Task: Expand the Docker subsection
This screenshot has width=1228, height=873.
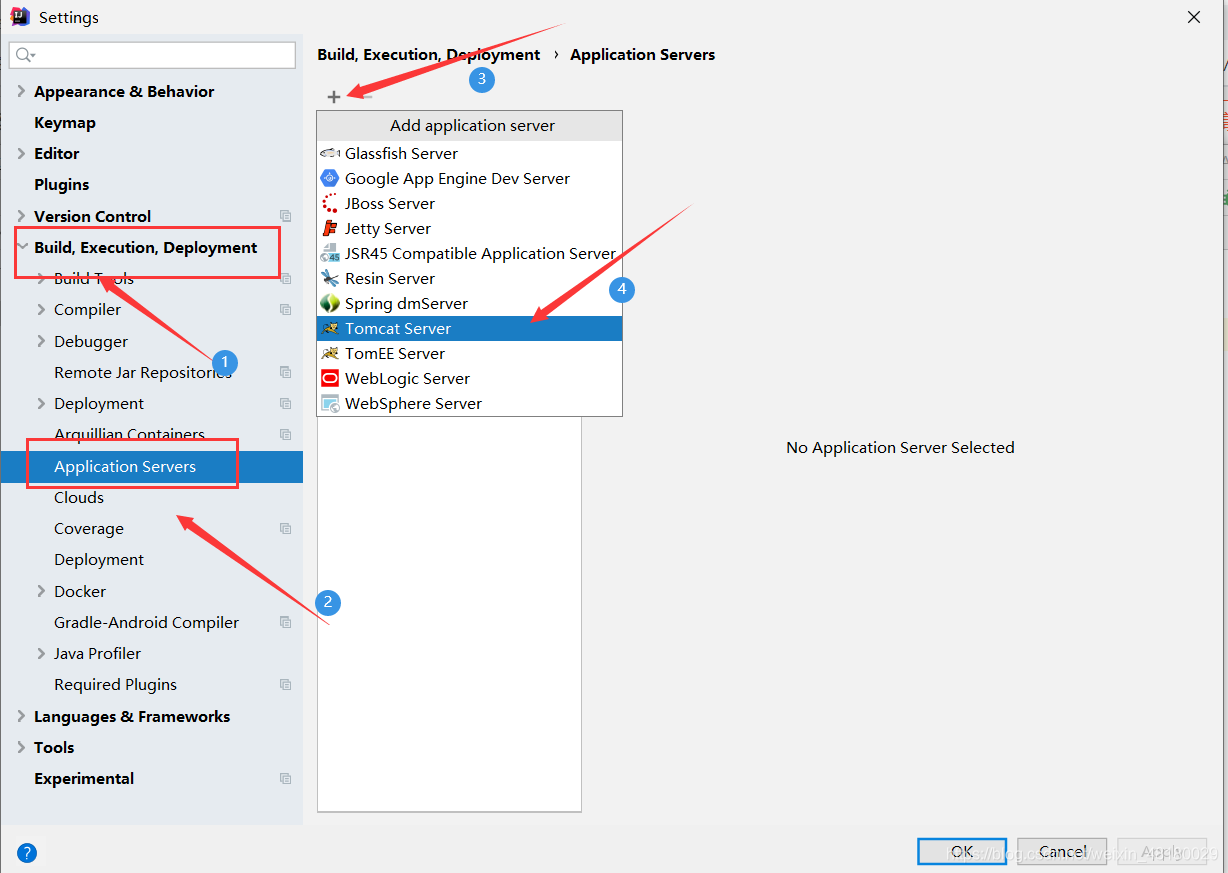Action: click(41, 591)
